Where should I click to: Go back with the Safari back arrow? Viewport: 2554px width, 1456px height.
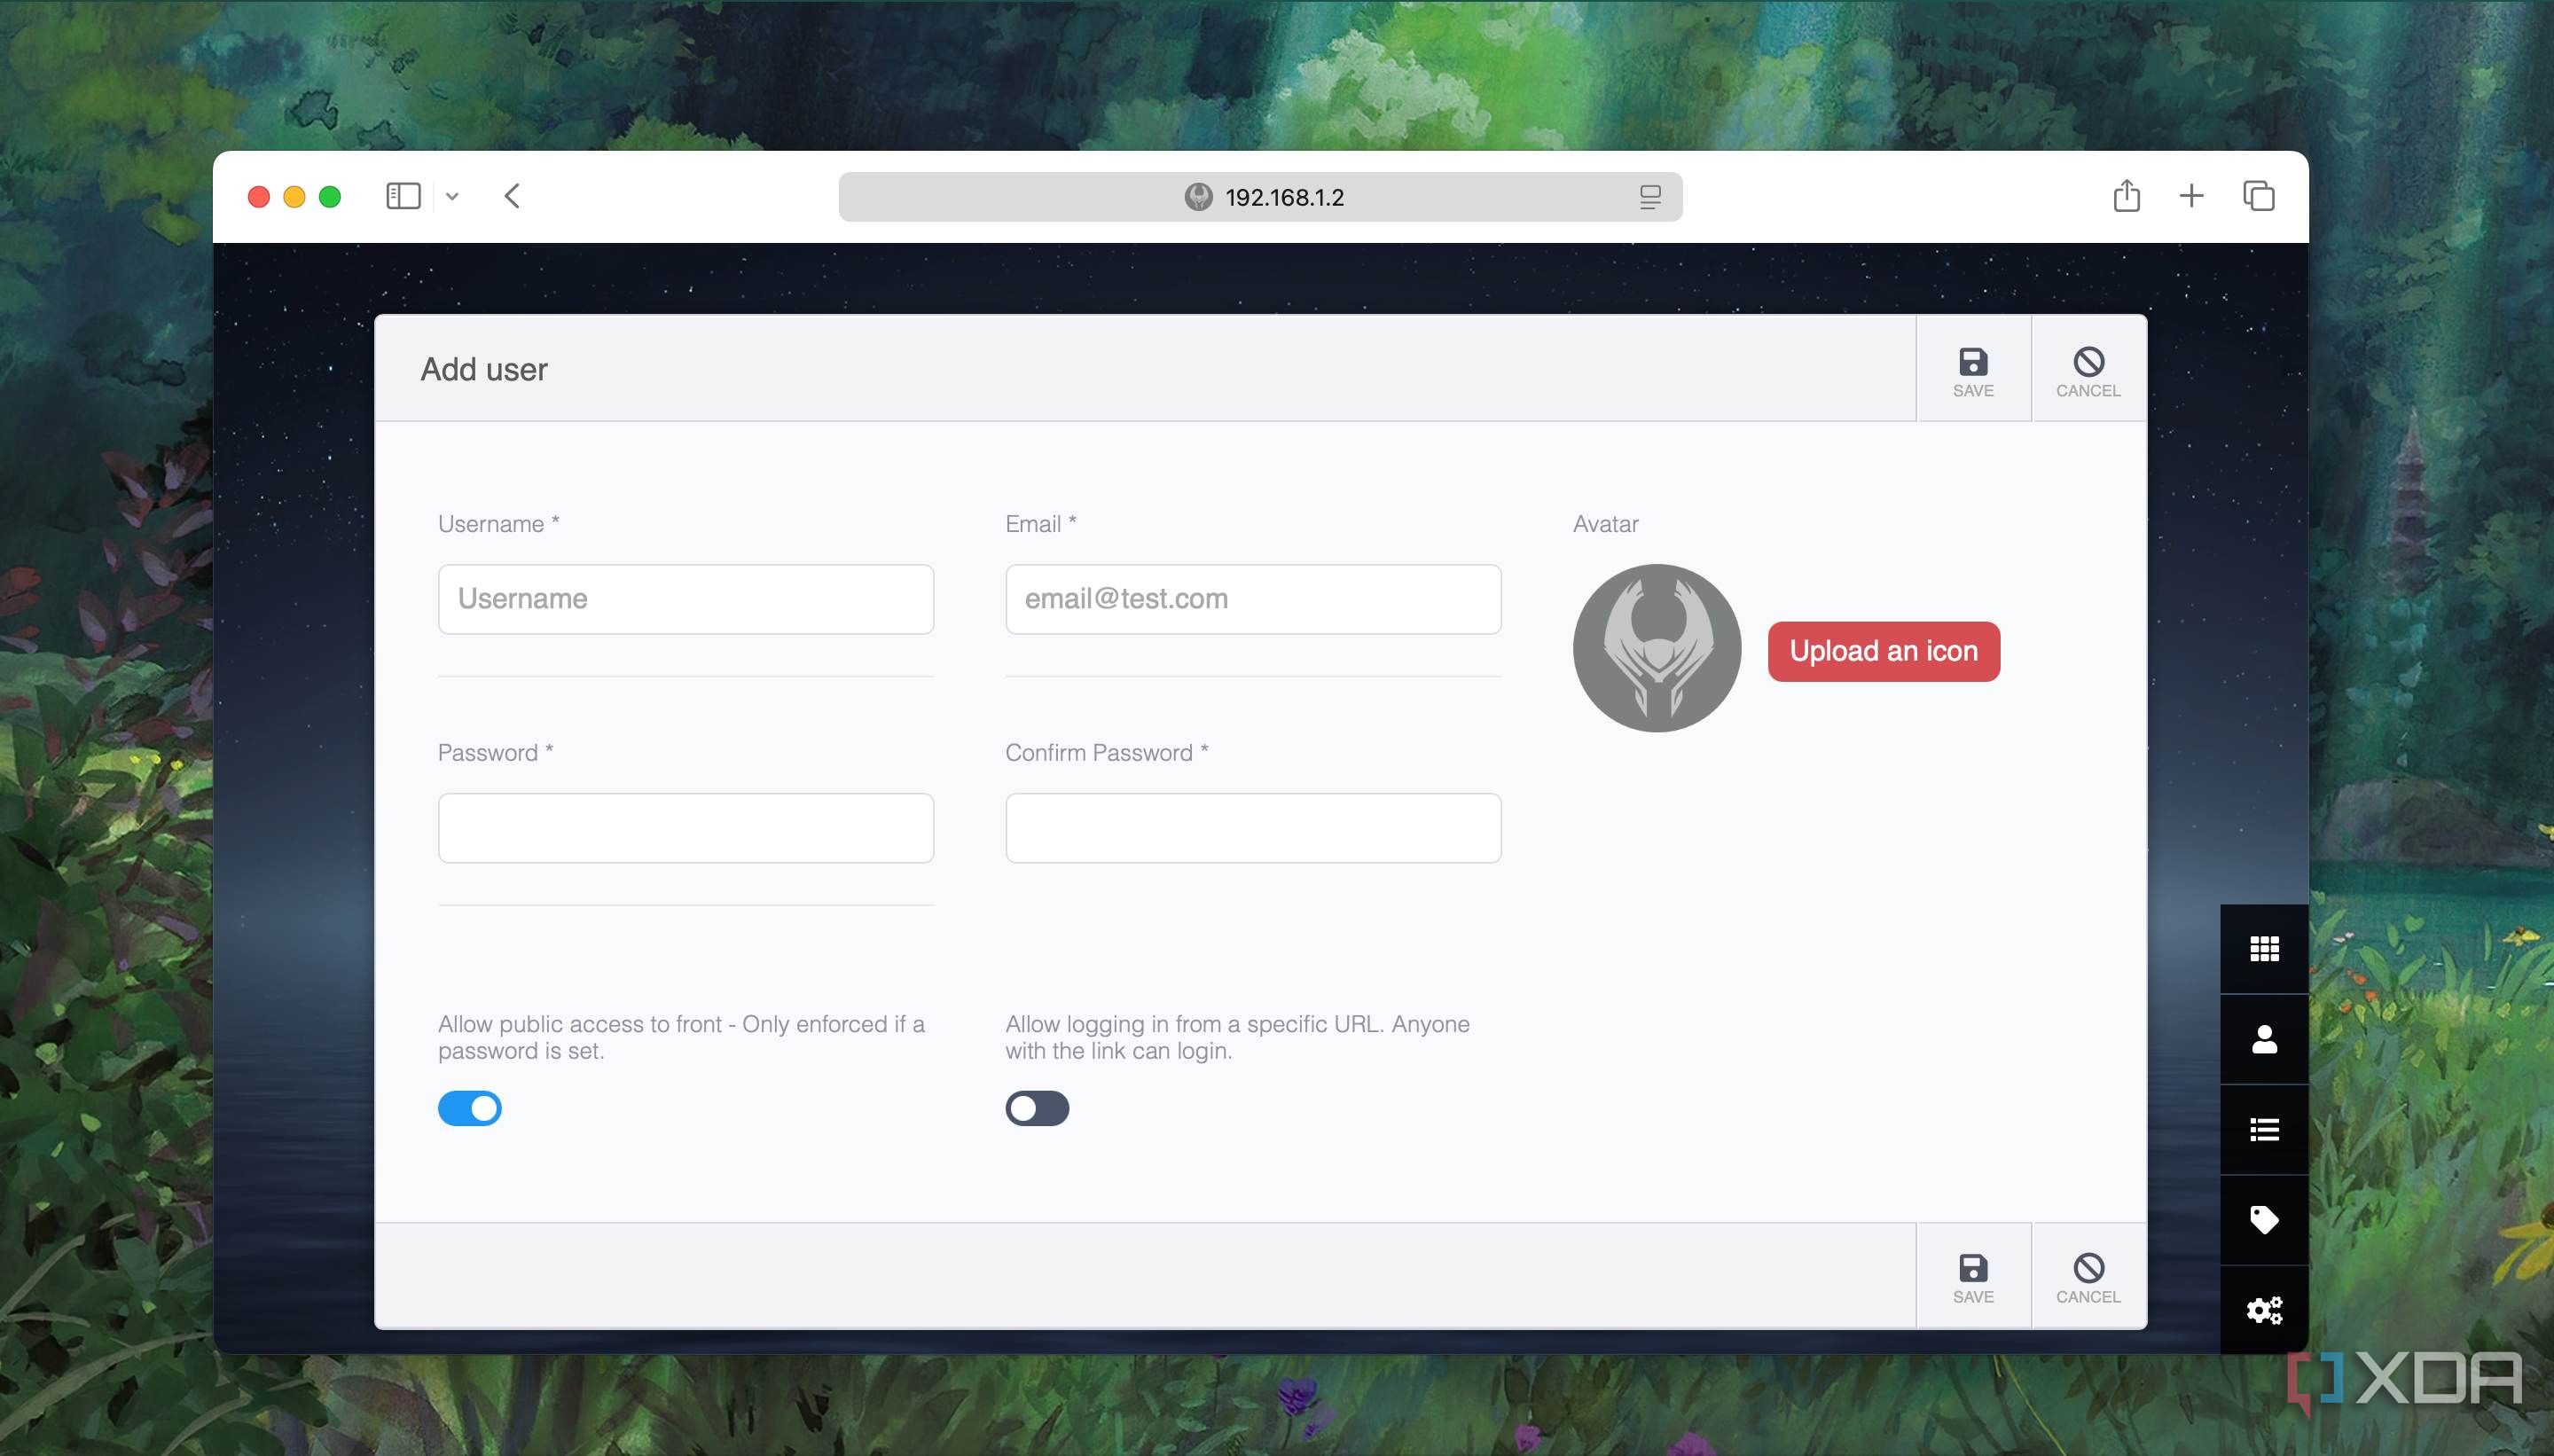click(x=512, y=196)
